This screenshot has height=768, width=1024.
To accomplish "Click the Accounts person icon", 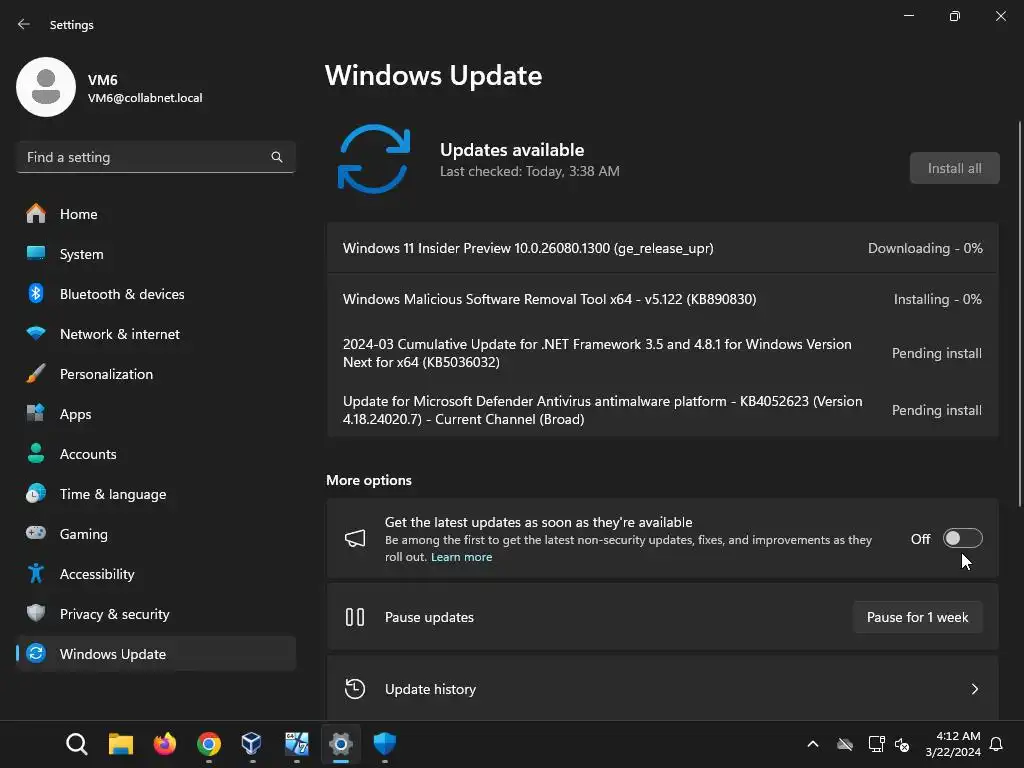I will tap(36, 453).
